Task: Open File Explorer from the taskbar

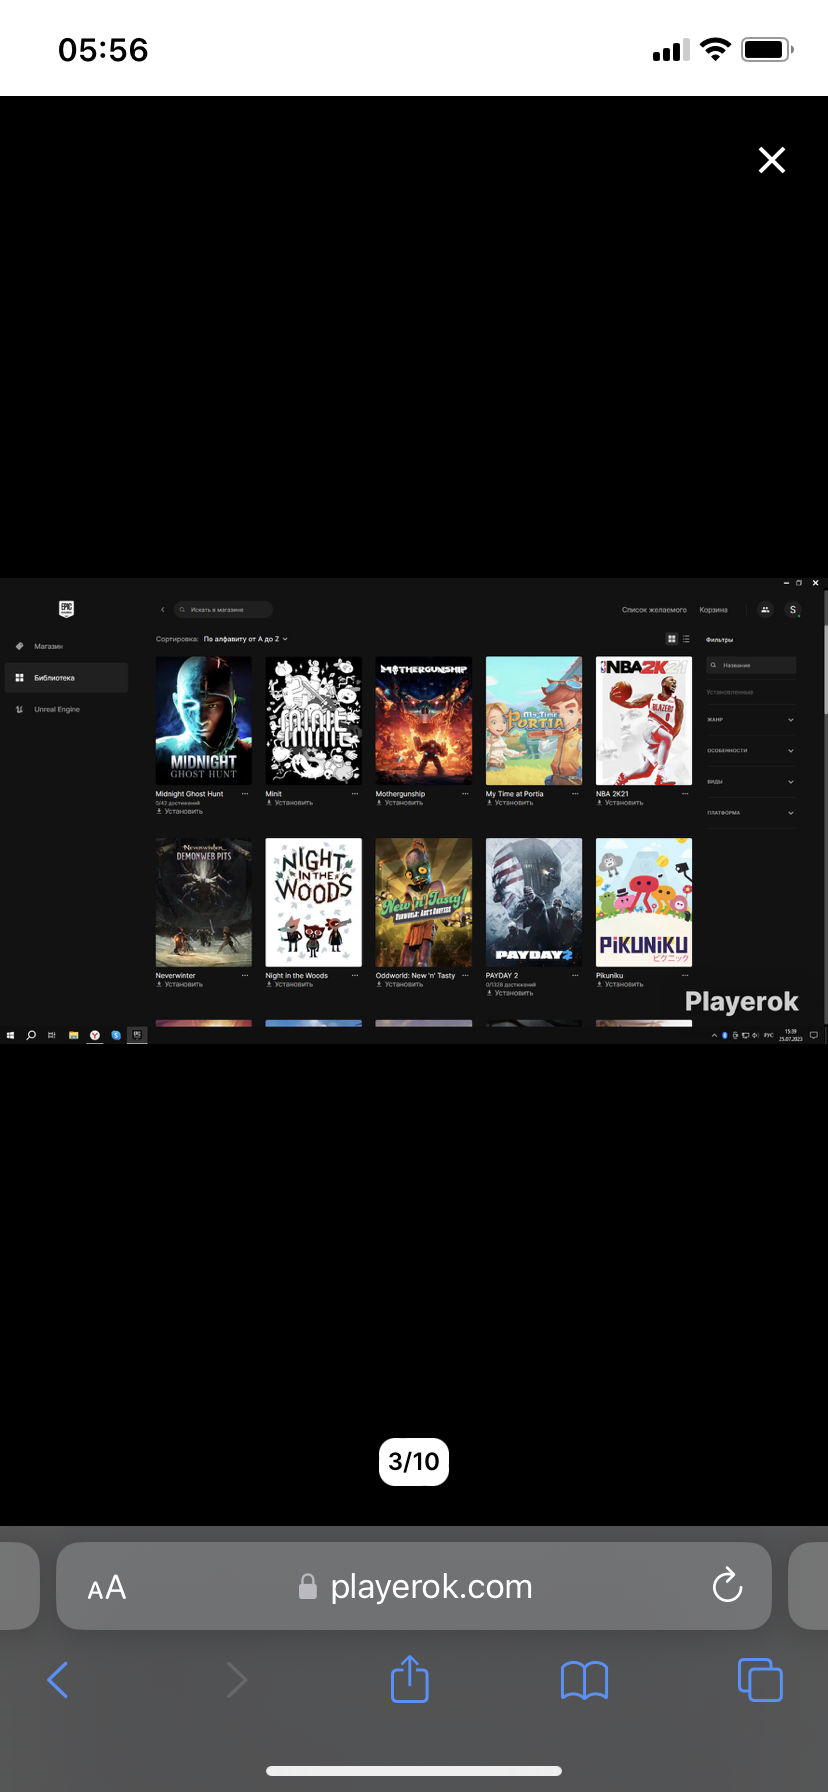Action: 73,1035
